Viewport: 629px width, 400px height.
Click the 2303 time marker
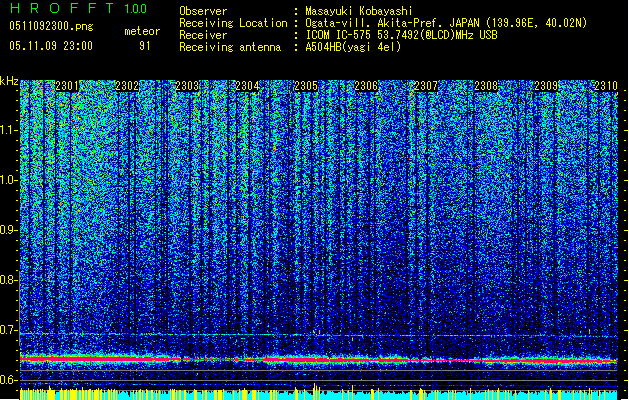point(187,86)
